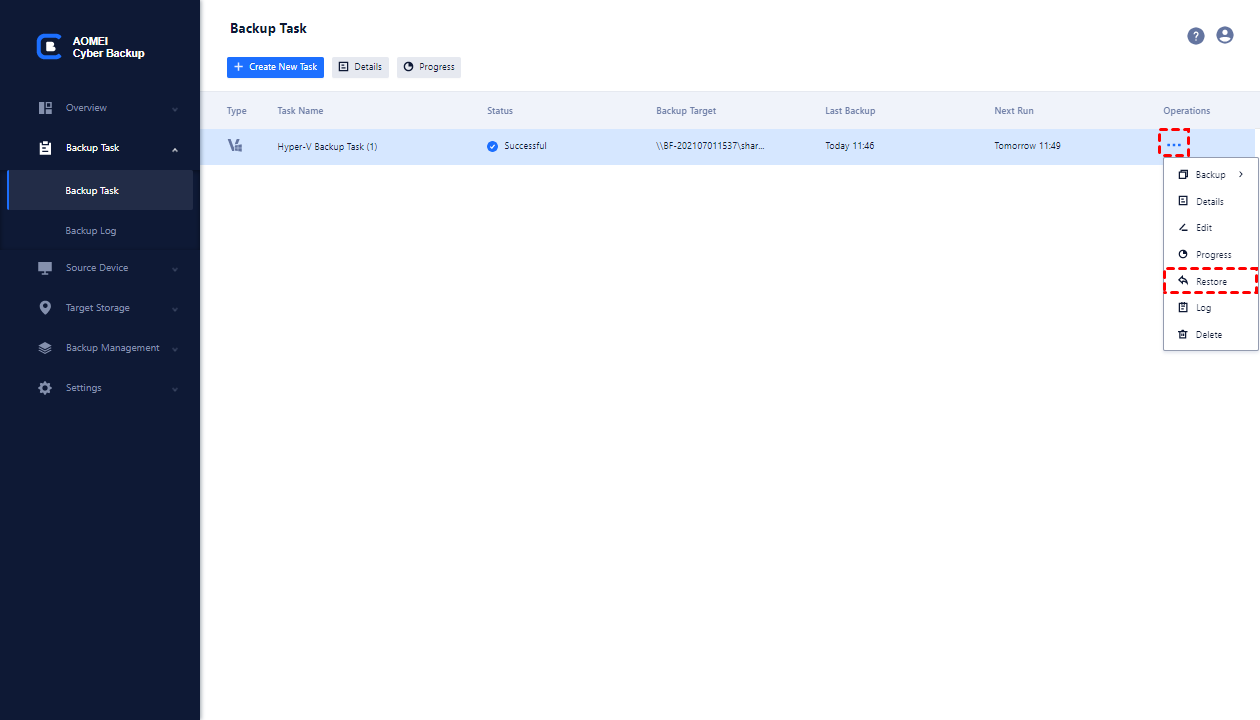This screenshot has height=720, width=1260.
Task: Click the Details toolbar button
Action: 360,67
